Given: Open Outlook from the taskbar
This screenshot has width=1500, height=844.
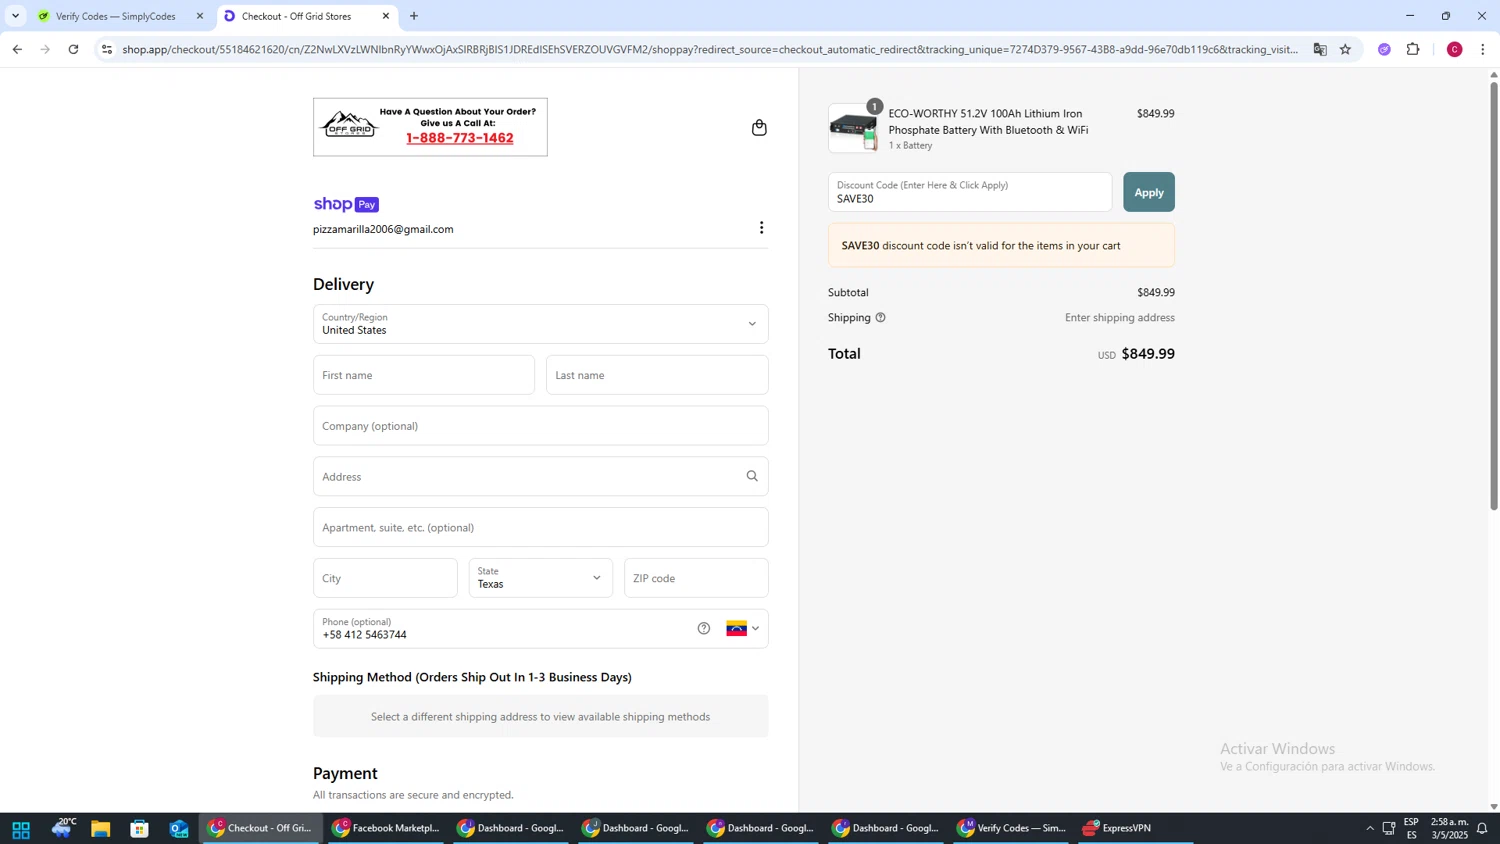Looking at the screenshot, I should tap(180, 829).
